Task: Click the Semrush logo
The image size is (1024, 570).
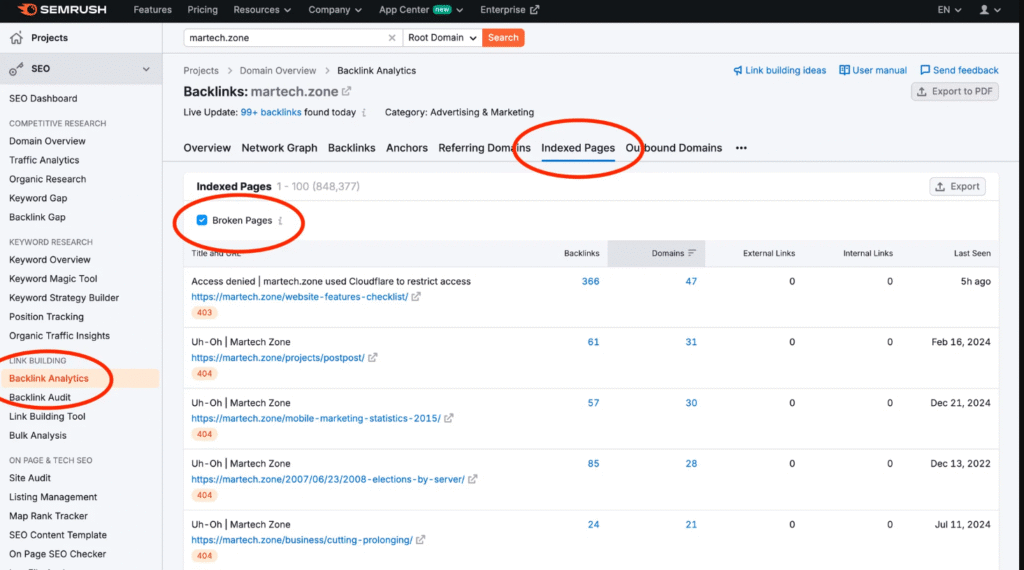Action: (62, 10)
